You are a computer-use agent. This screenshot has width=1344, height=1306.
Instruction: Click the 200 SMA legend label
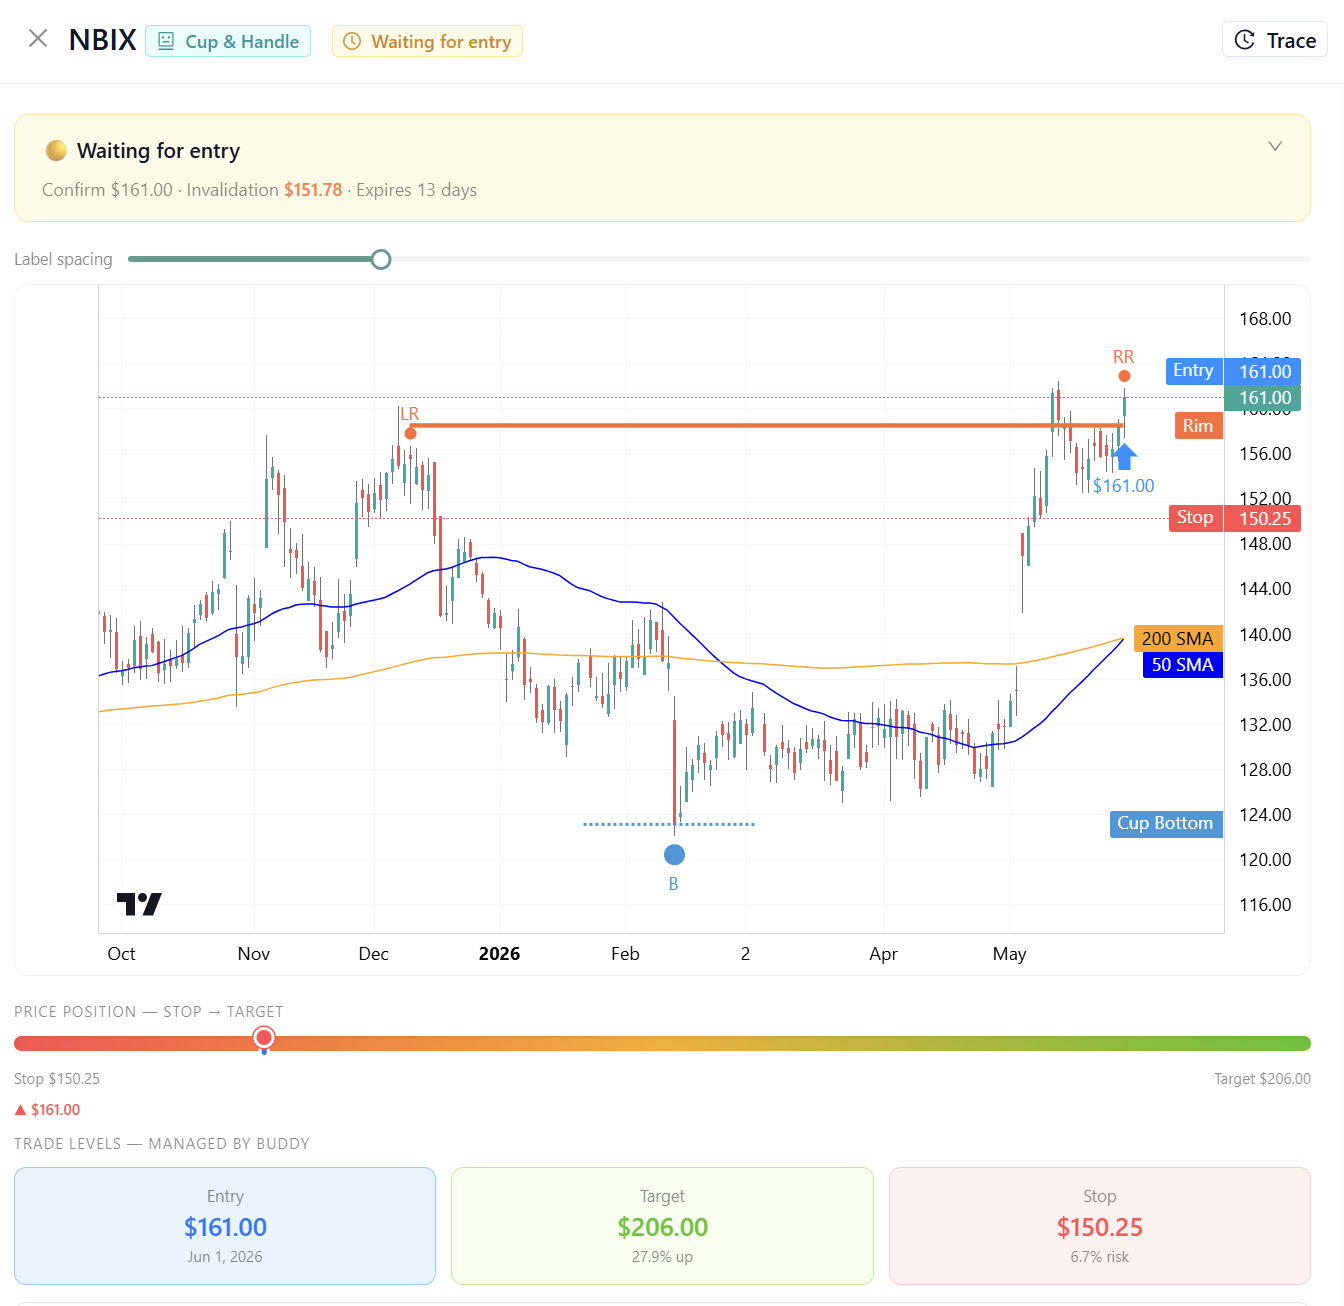(x=1178, y=639)
